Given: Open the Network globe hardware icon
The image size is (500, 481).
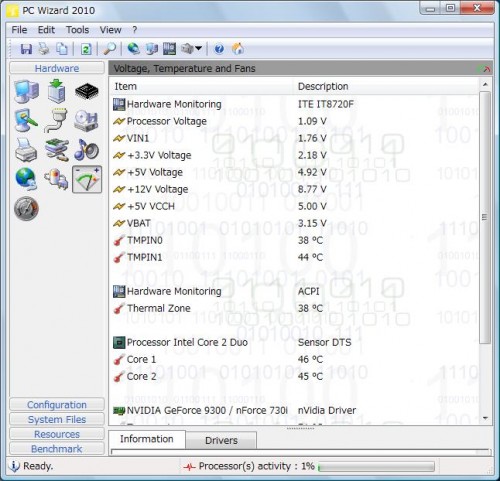Looking at the screenshot, I should pos(26,179).
